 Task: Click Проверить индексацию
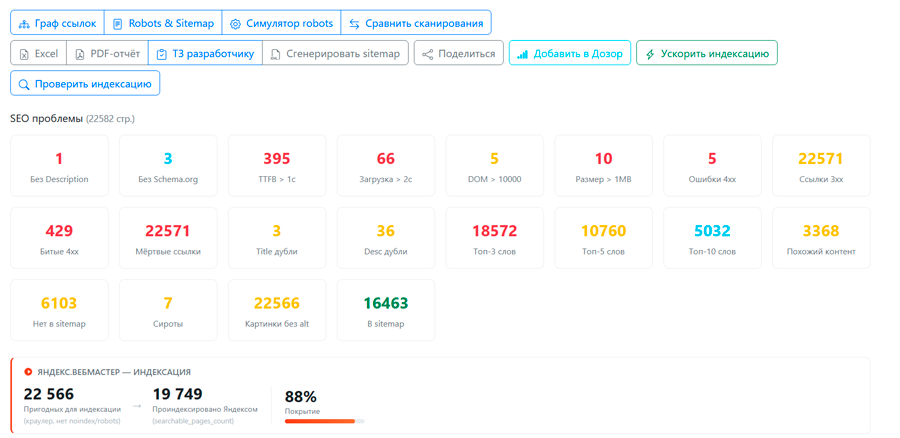click(x=85, y=84)
